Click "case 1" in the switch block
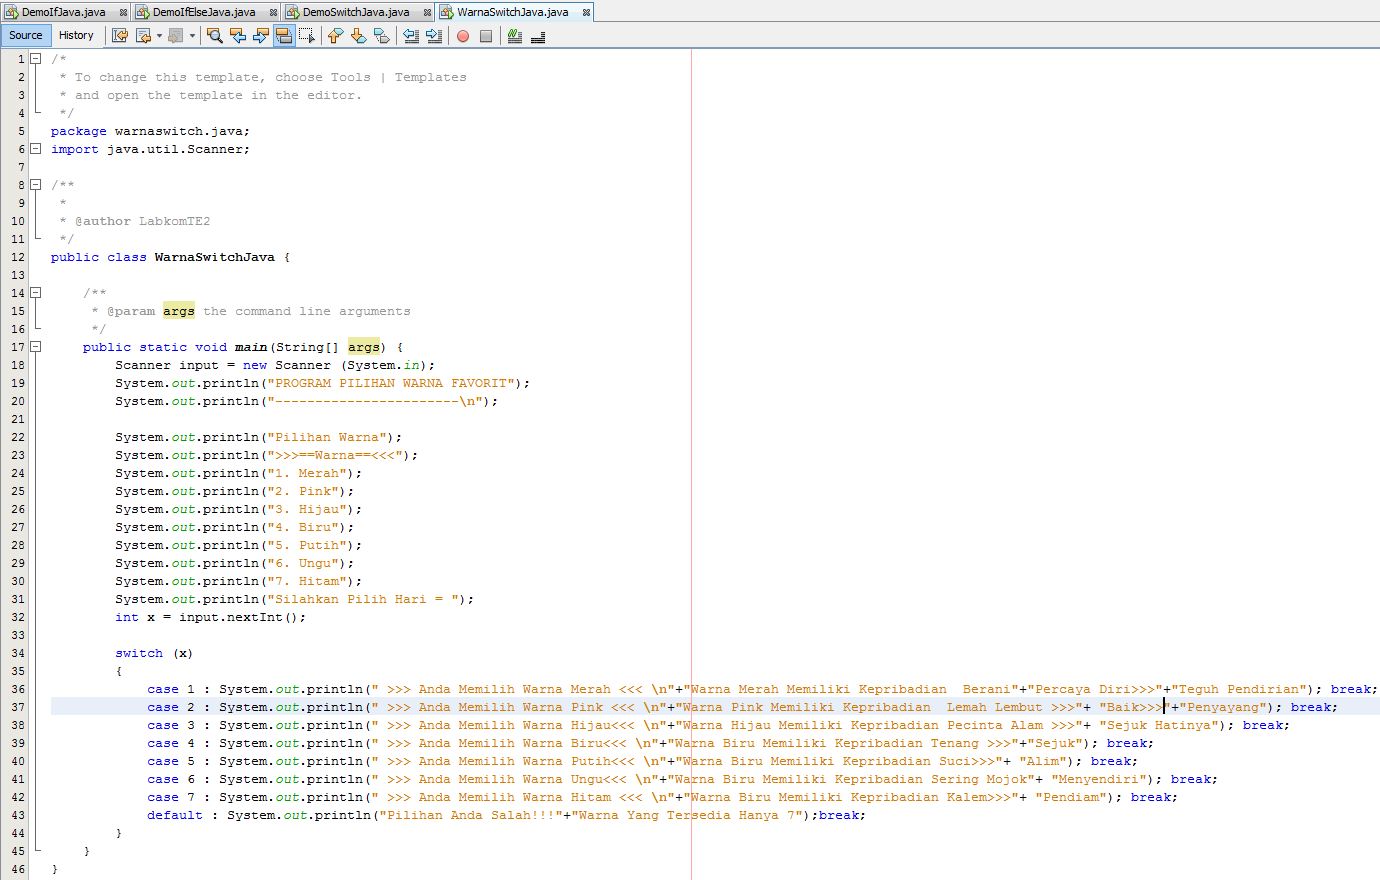 pos(171,689)
